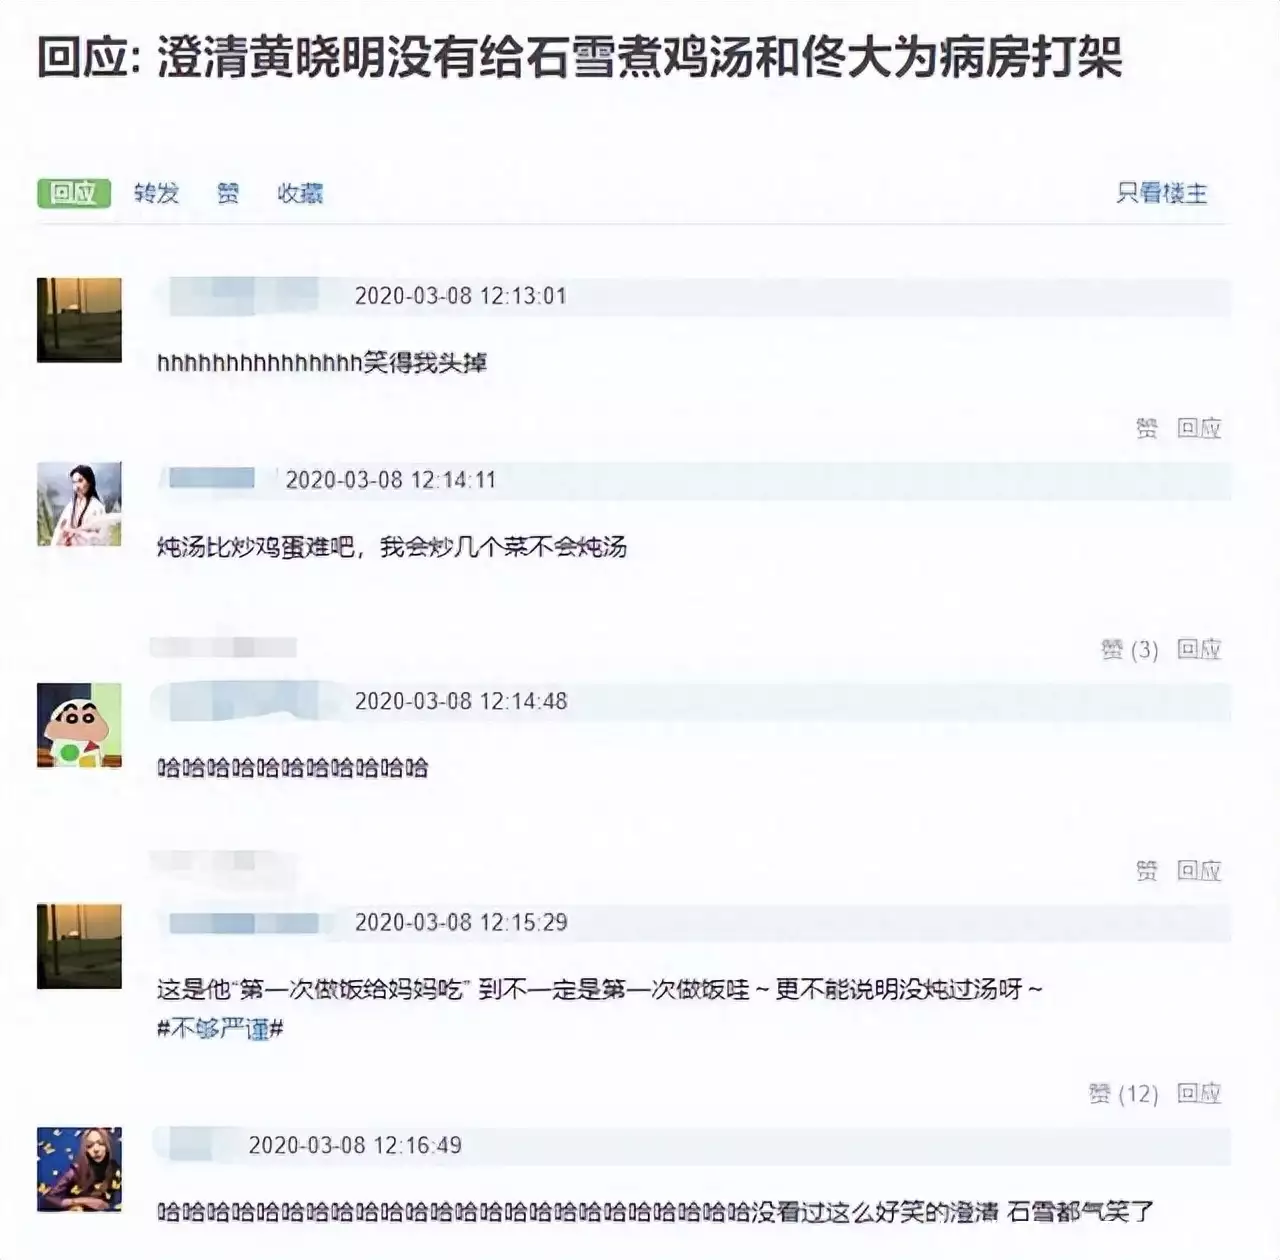
Task: Like the comment with 赞 (12)
Action: coord(1123,1094)
